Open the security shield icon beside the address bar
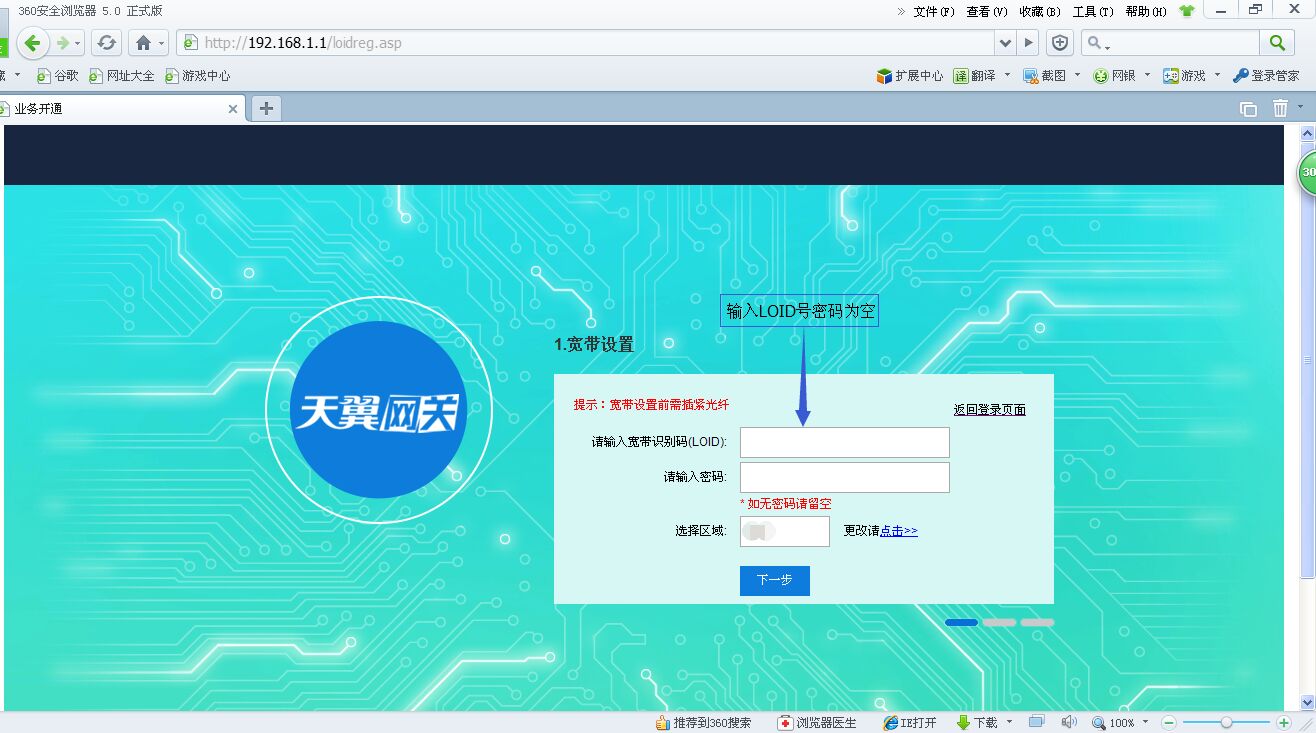This screenshot has height=733, width=1316. tap(1060, 43)
